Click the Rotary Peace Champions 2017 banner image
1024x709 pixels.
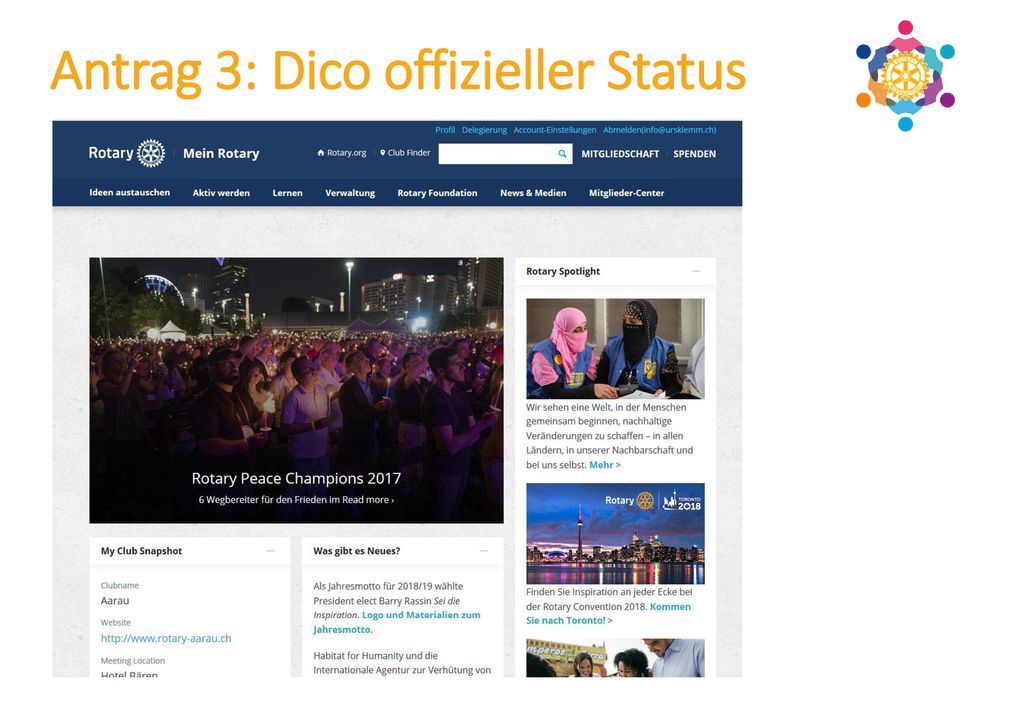296,390
